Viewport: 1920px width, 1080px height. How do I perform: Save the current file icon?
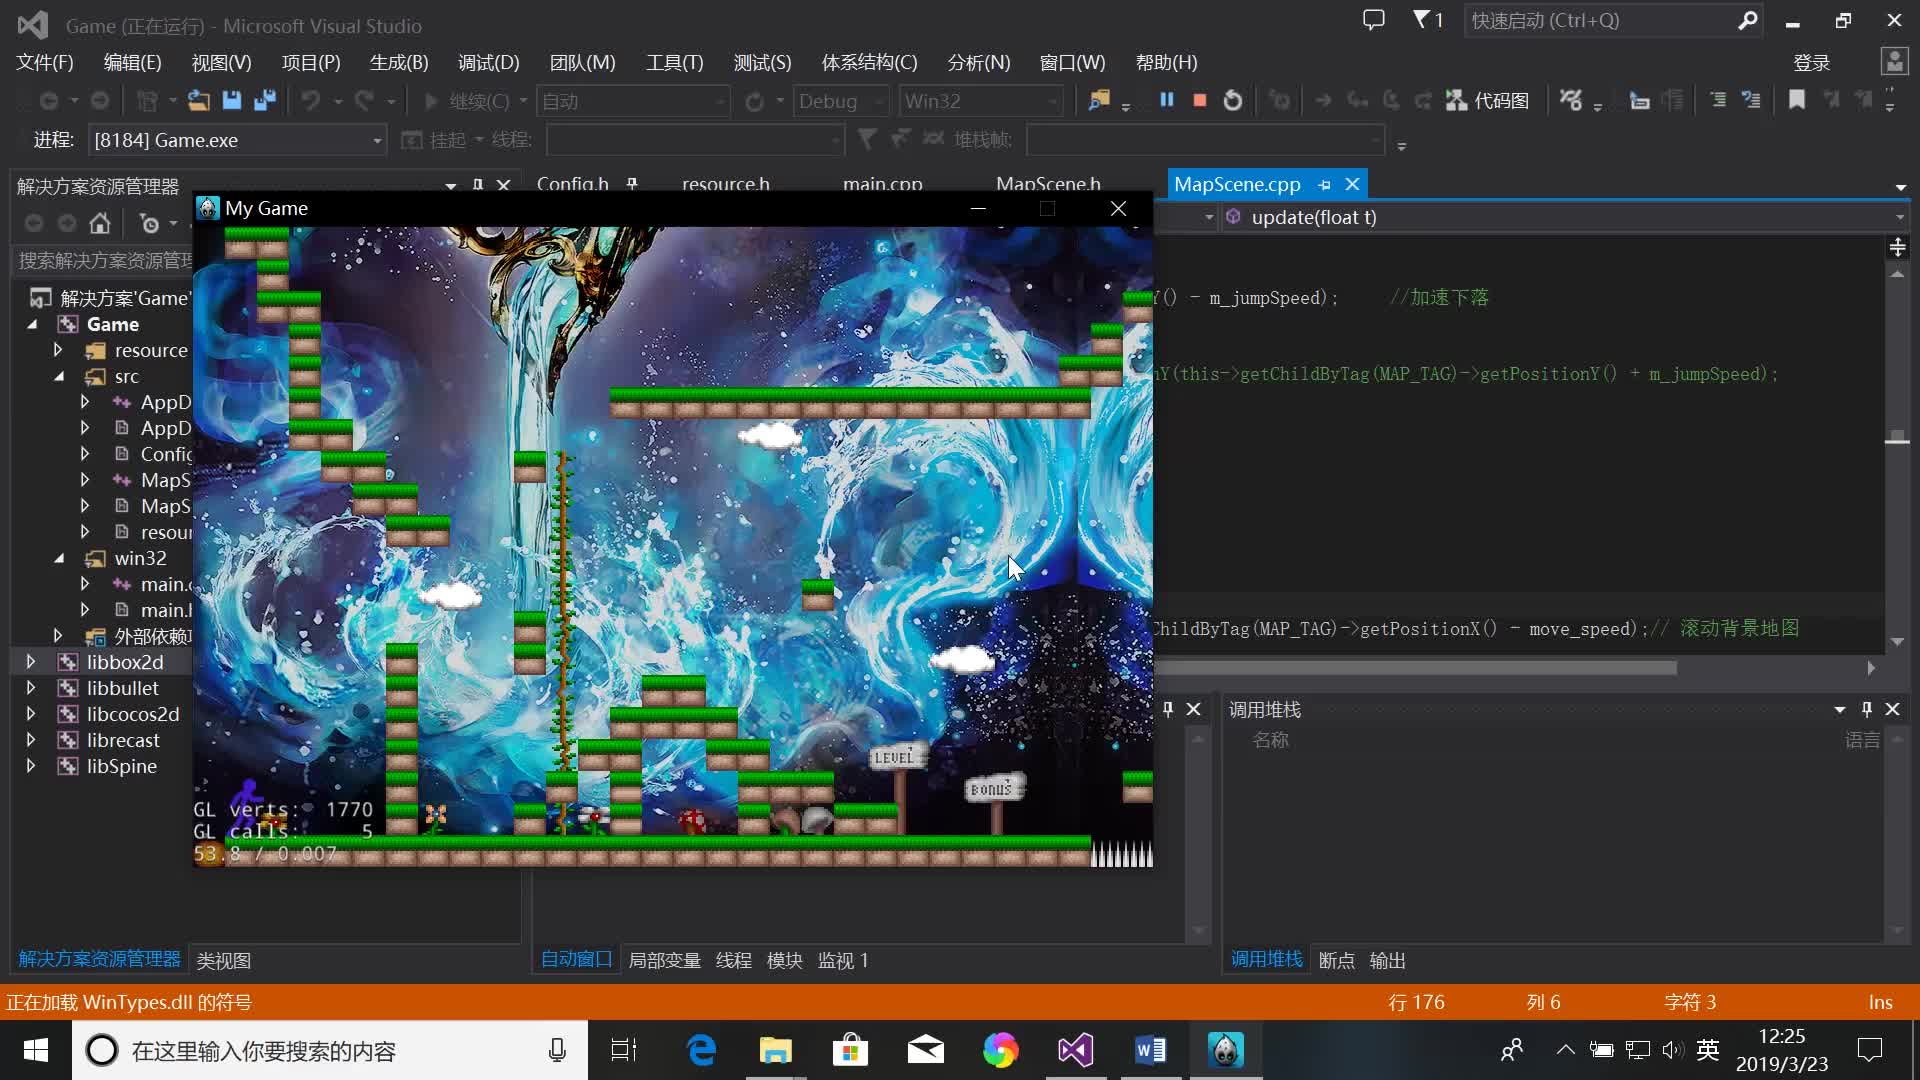point(232,100)
